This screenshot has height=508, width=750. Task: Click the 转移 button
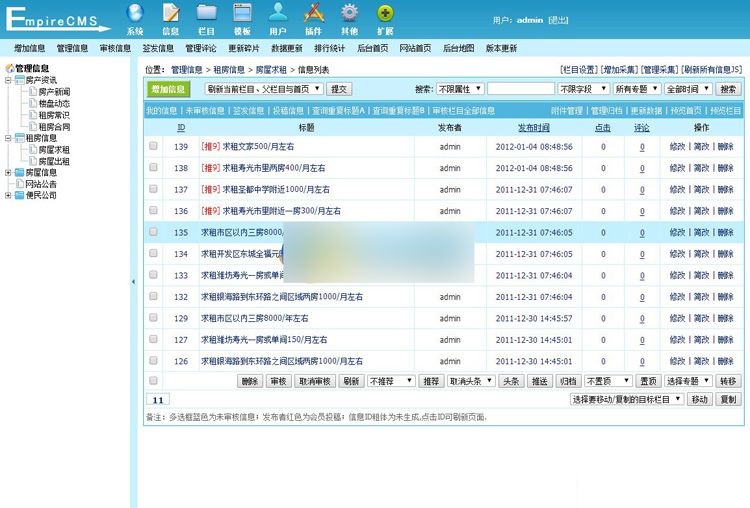point(728,381)
